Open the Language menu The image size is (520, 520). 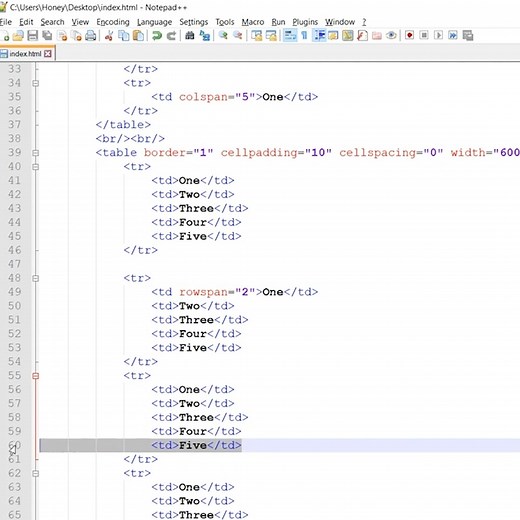(154, 22)
